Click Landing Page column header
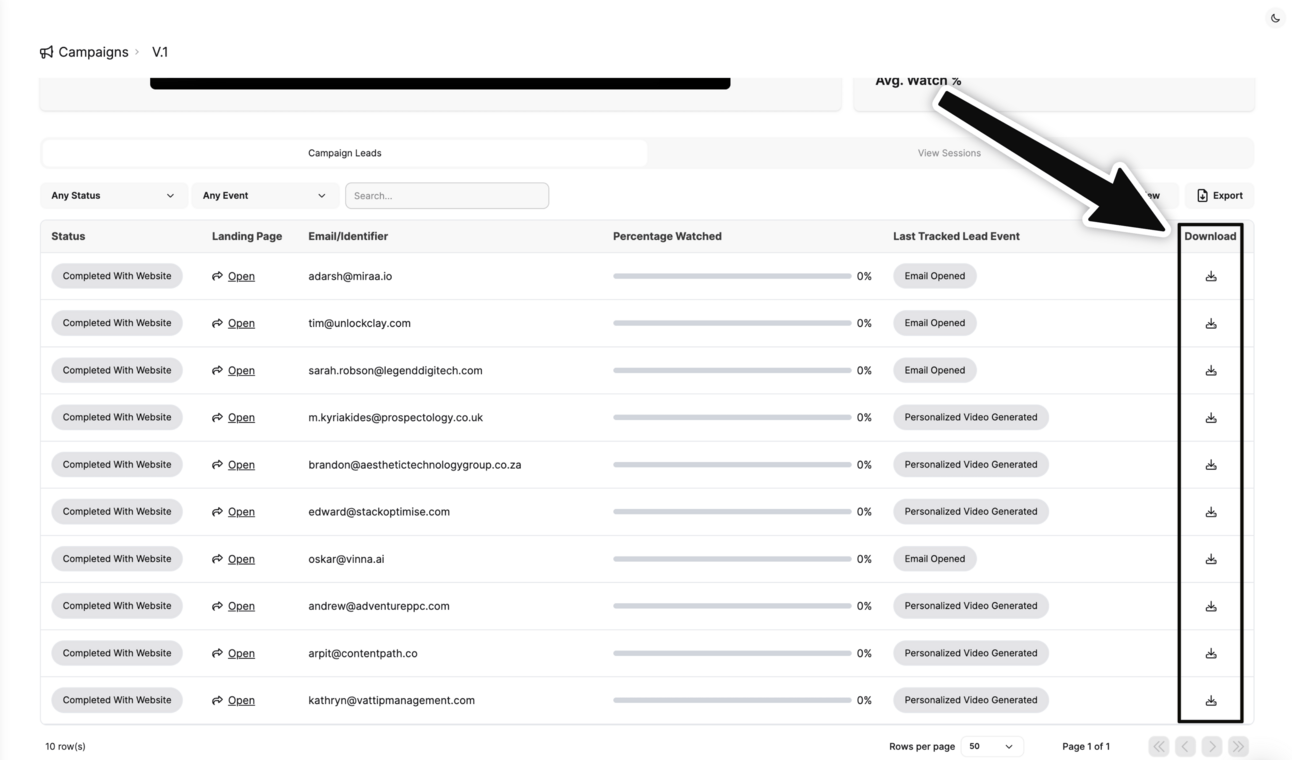This screenshot has width=1292, height=760. [x=247, y=236]
